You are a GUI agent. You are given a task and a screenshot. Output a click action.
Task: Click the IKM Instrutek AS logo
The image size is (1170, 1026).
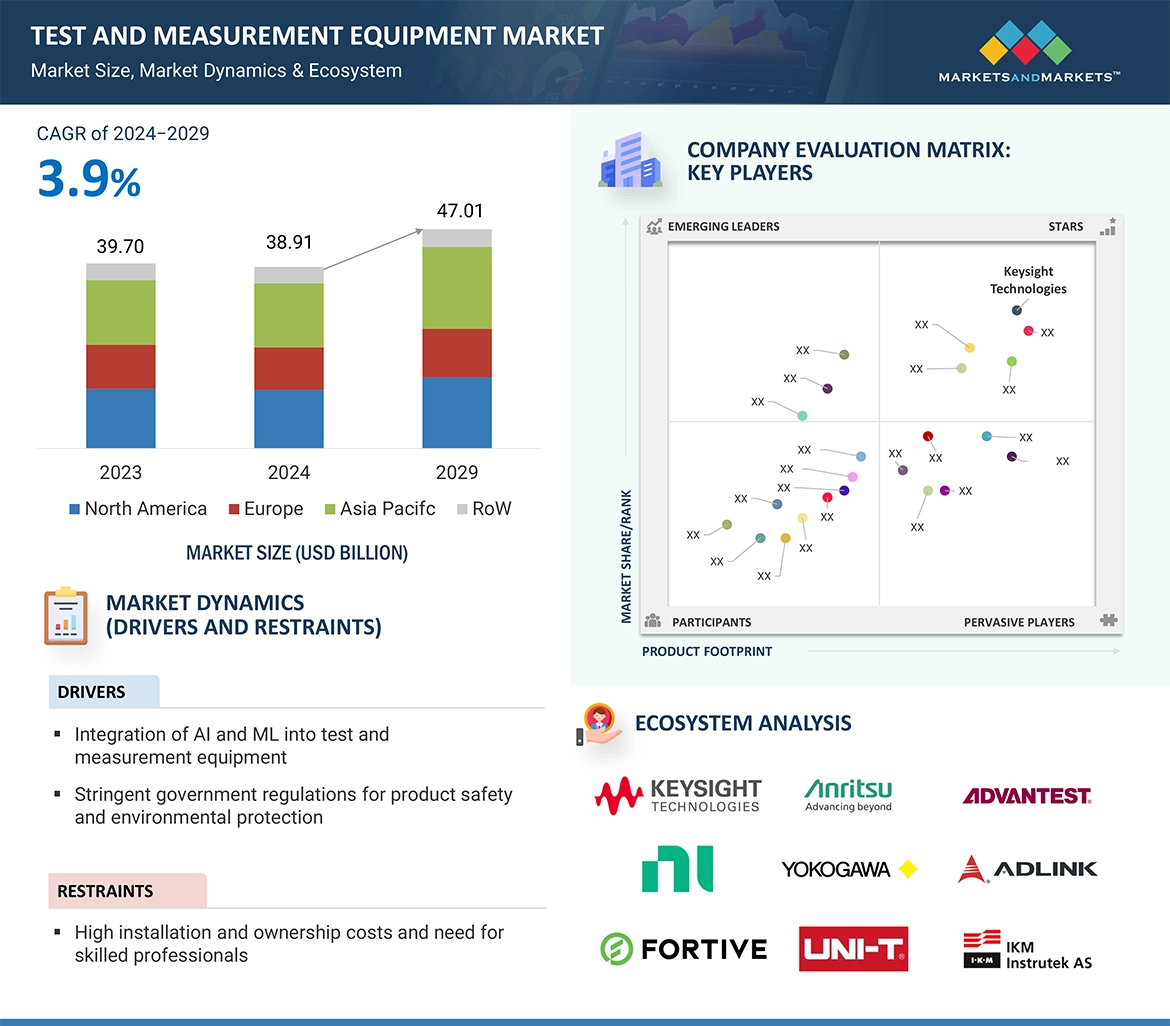[1027, 950]
